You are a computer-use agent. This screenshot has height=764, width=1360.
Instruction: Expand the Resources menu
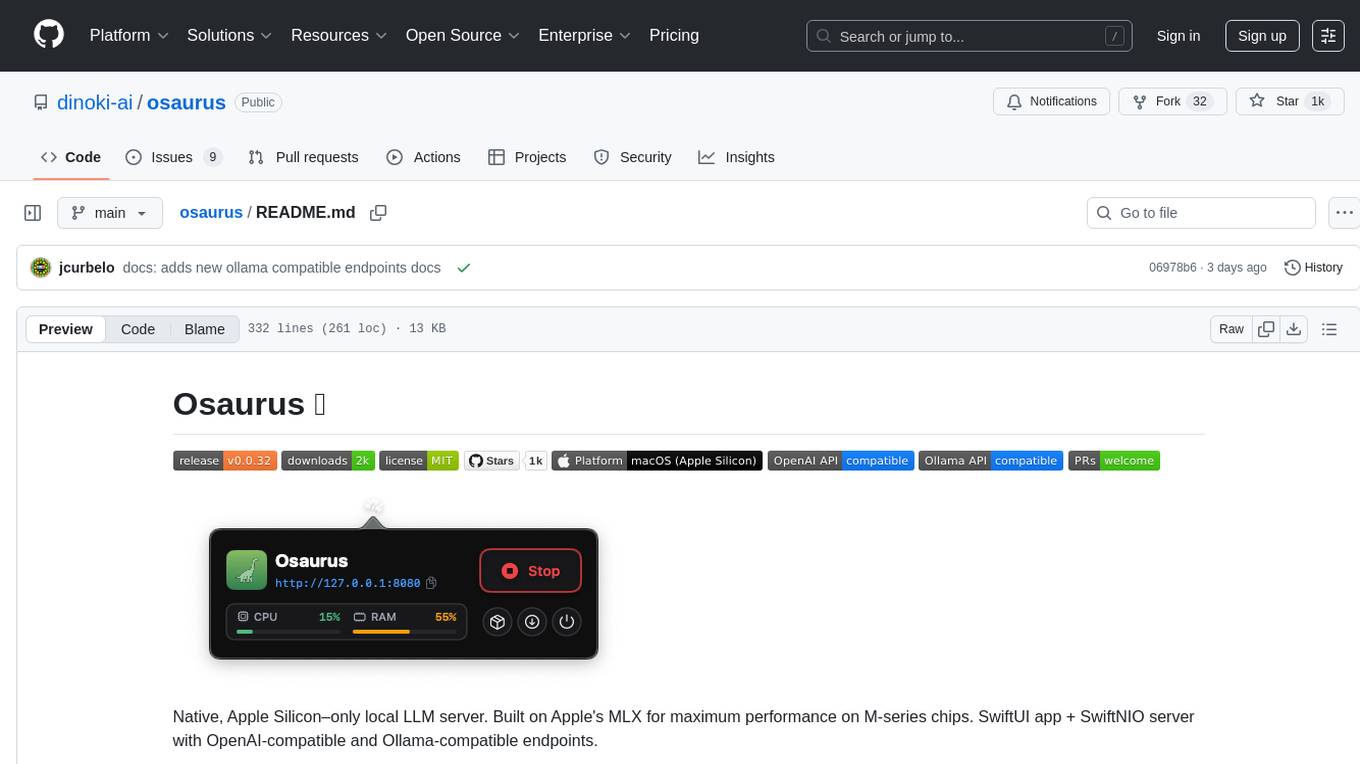tap(339, 35)
